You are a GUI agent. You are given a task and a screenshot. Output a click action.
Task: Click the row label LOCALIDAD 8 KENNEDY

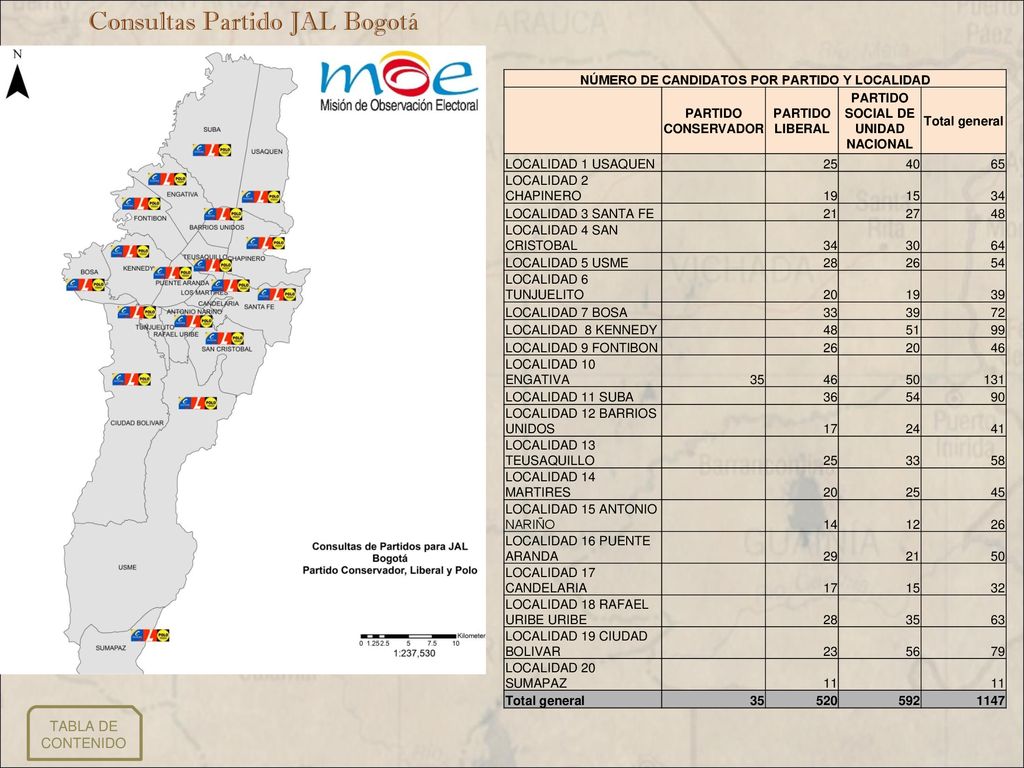(581, 330)
